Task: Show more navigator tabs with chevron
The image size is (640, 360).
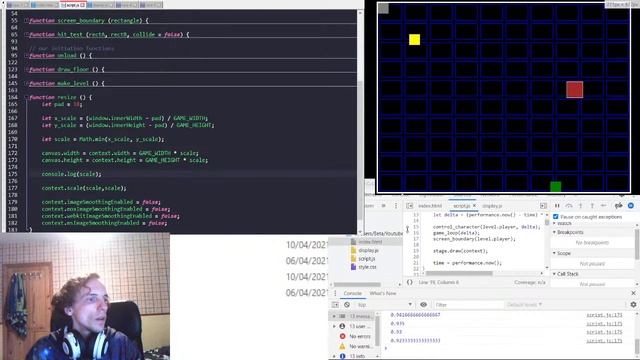Action: pyautogui.click(x=384, y=206)
